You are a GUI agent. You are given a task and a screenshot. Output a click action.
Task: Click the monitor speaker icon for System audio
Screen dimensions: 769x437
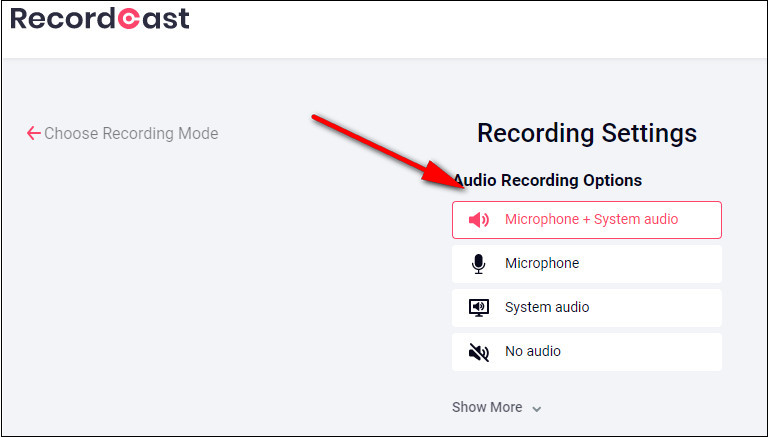[479, 308]
